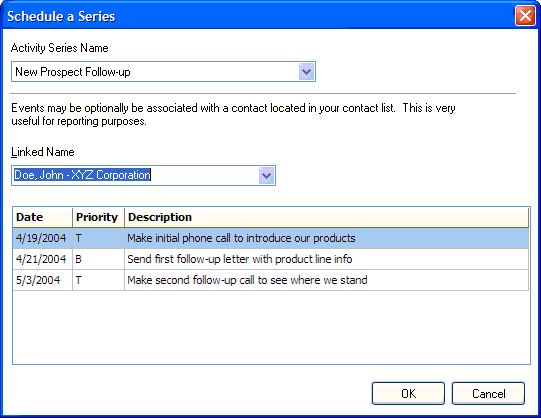Click priority T cell for 5/3/2004
Screen dimensions: 541x418
[x=98, y=280]
